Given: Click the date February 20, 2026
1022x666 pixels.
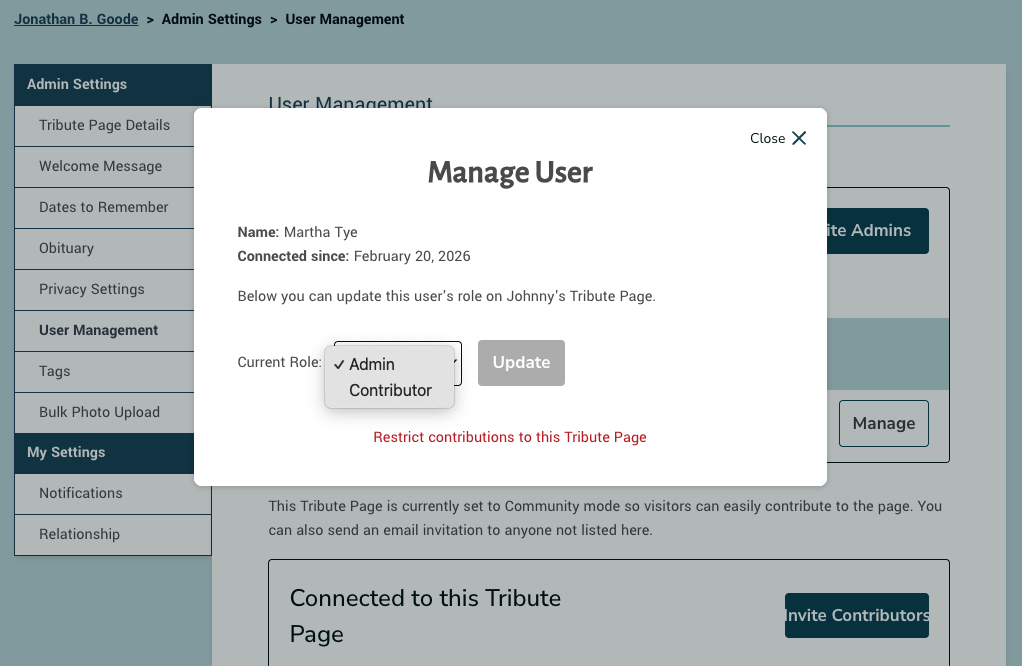Looking at the screenshot, I should tap(412, 256).
